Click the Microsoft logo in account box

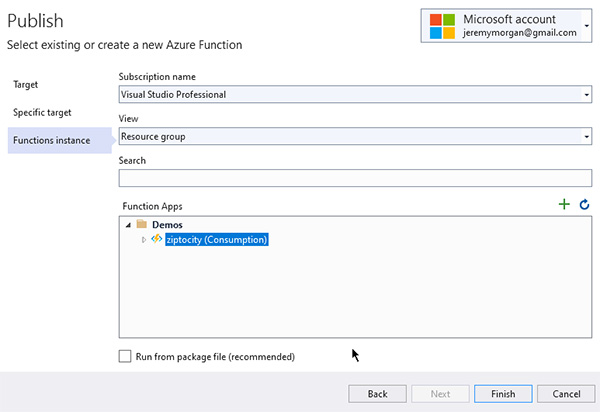[442, 26]
